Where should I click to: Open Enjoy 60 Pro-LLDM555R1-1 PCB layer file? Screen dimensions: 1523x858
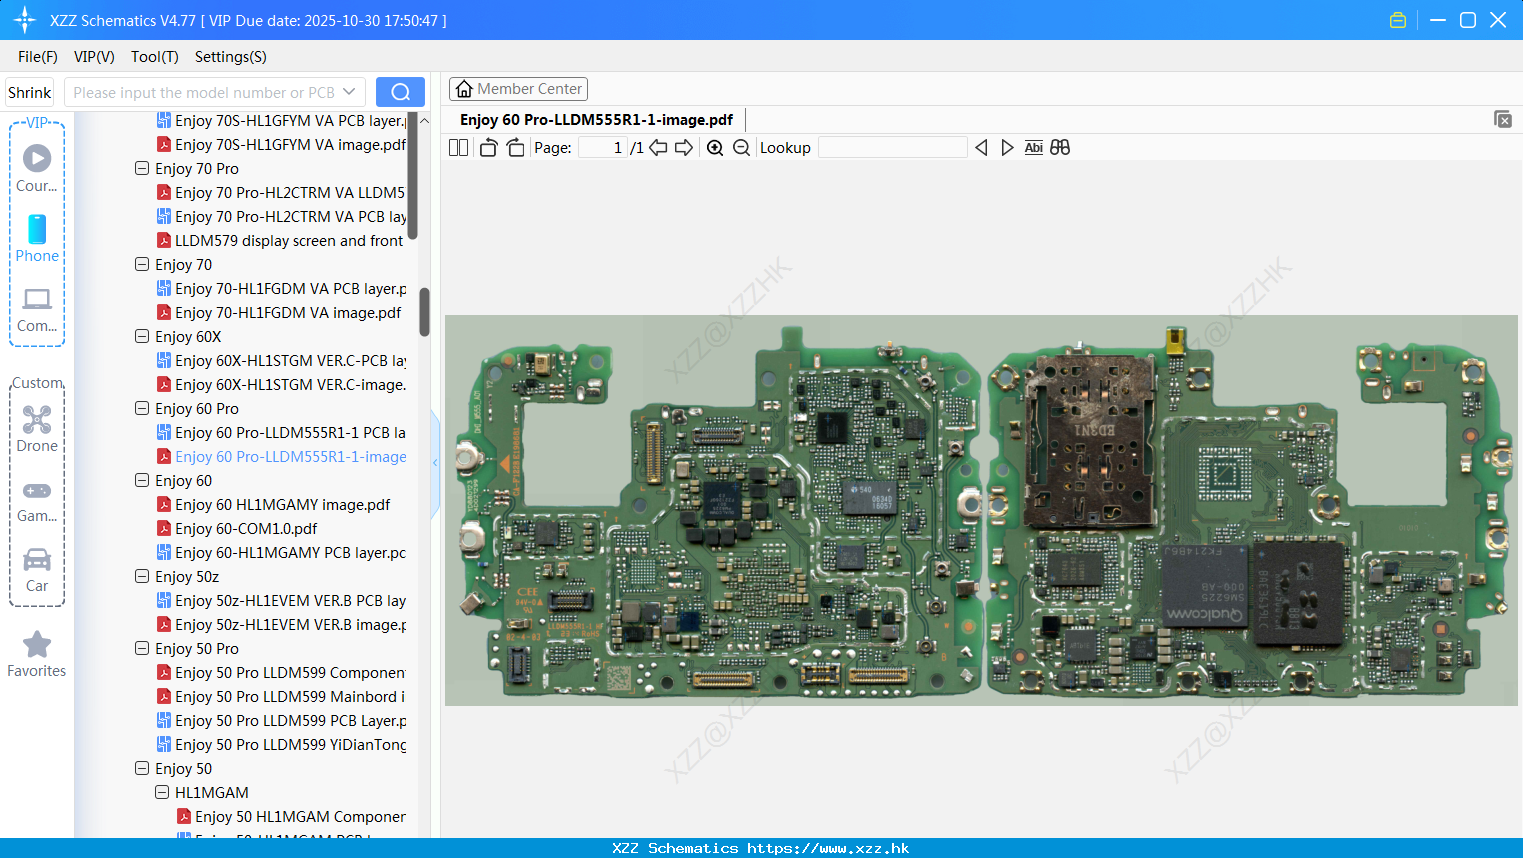click(281, 432)
